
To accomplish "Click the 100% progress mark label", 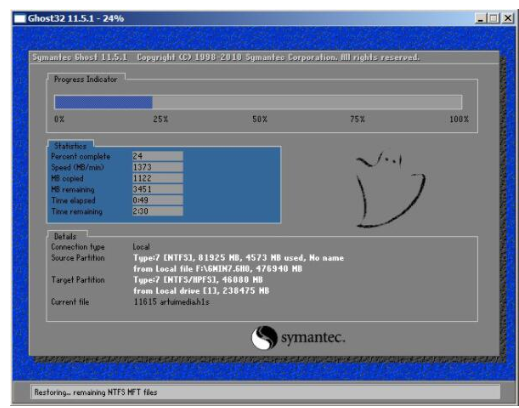I will click(x=459, y=119).
